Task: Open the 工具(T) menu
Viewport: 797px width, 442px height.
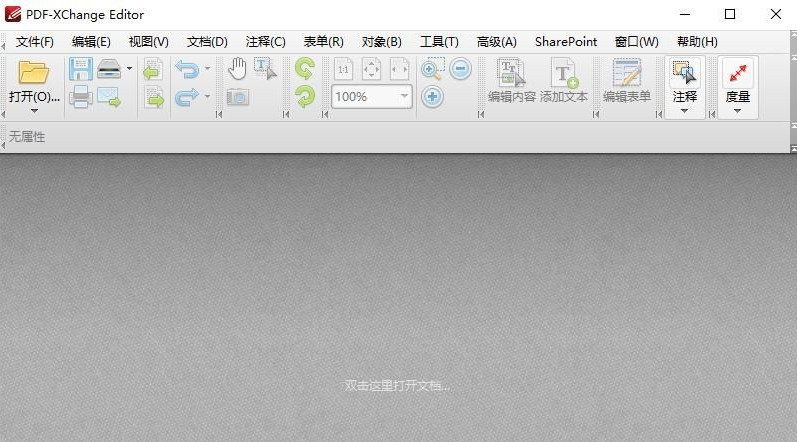Action: [439, 42]
